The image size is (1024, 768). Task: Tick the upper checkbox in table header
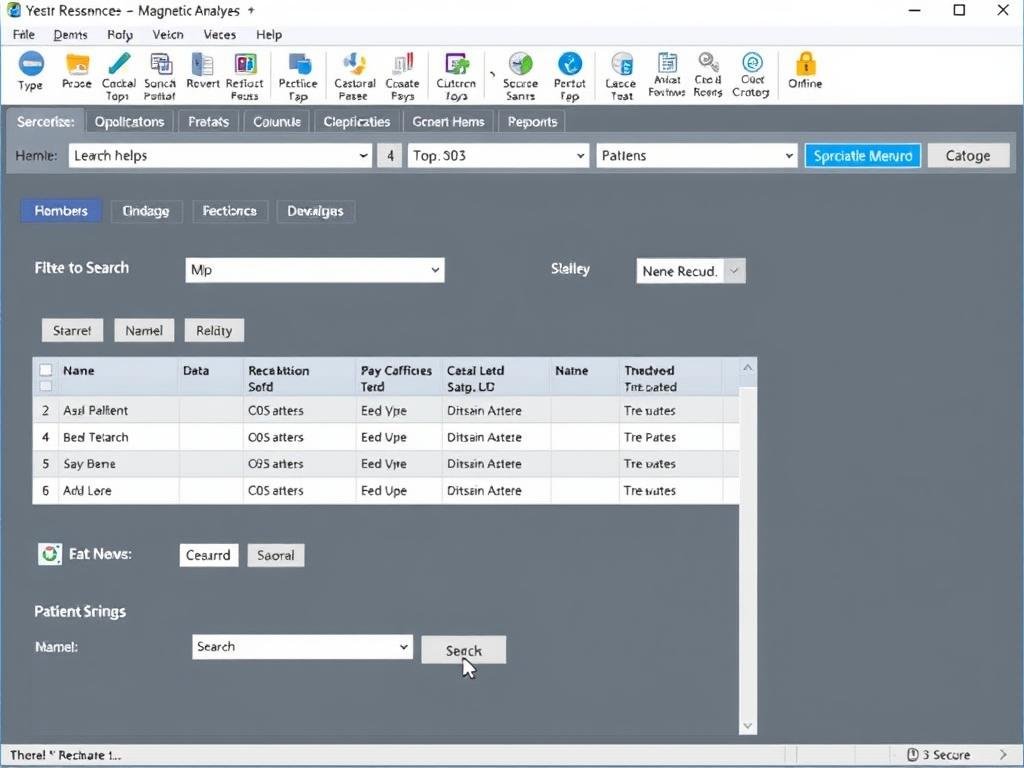tap(45, 370)
